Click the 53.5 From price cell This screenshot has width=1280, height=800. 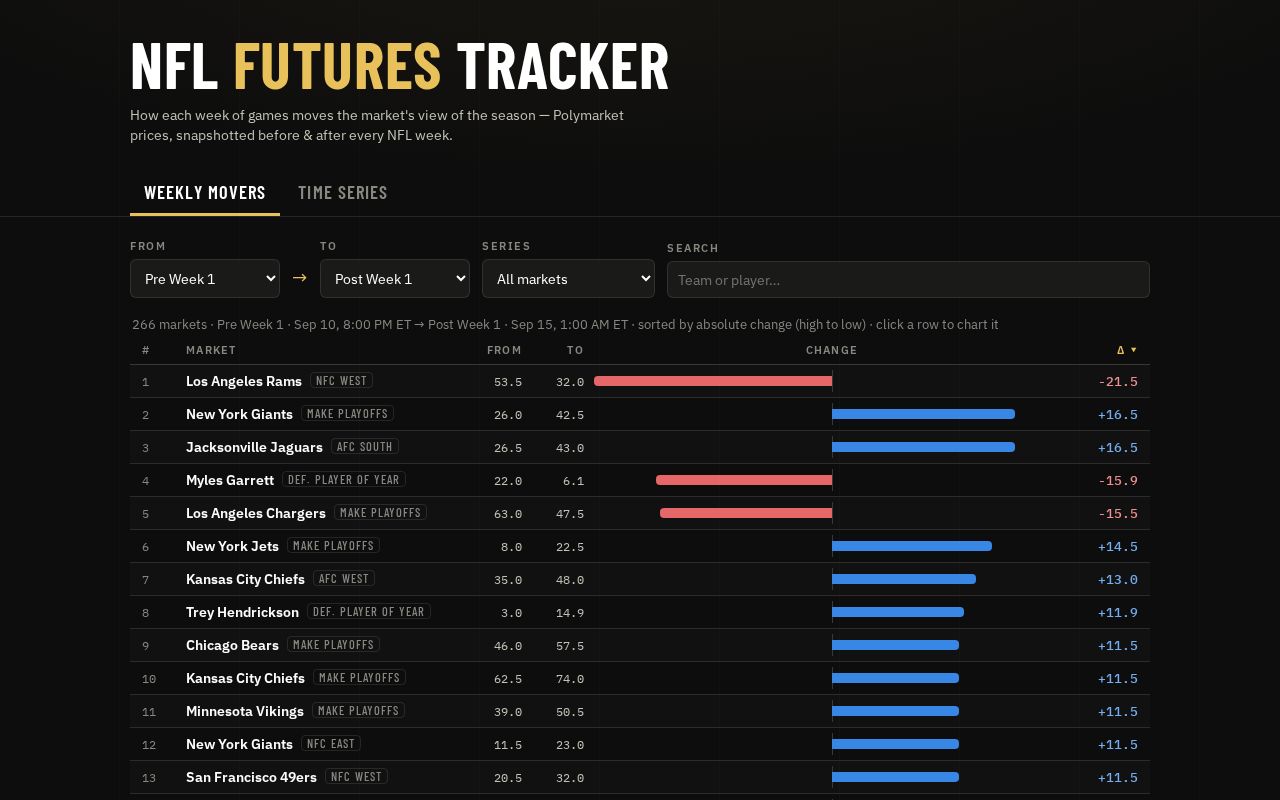(508, 382)
